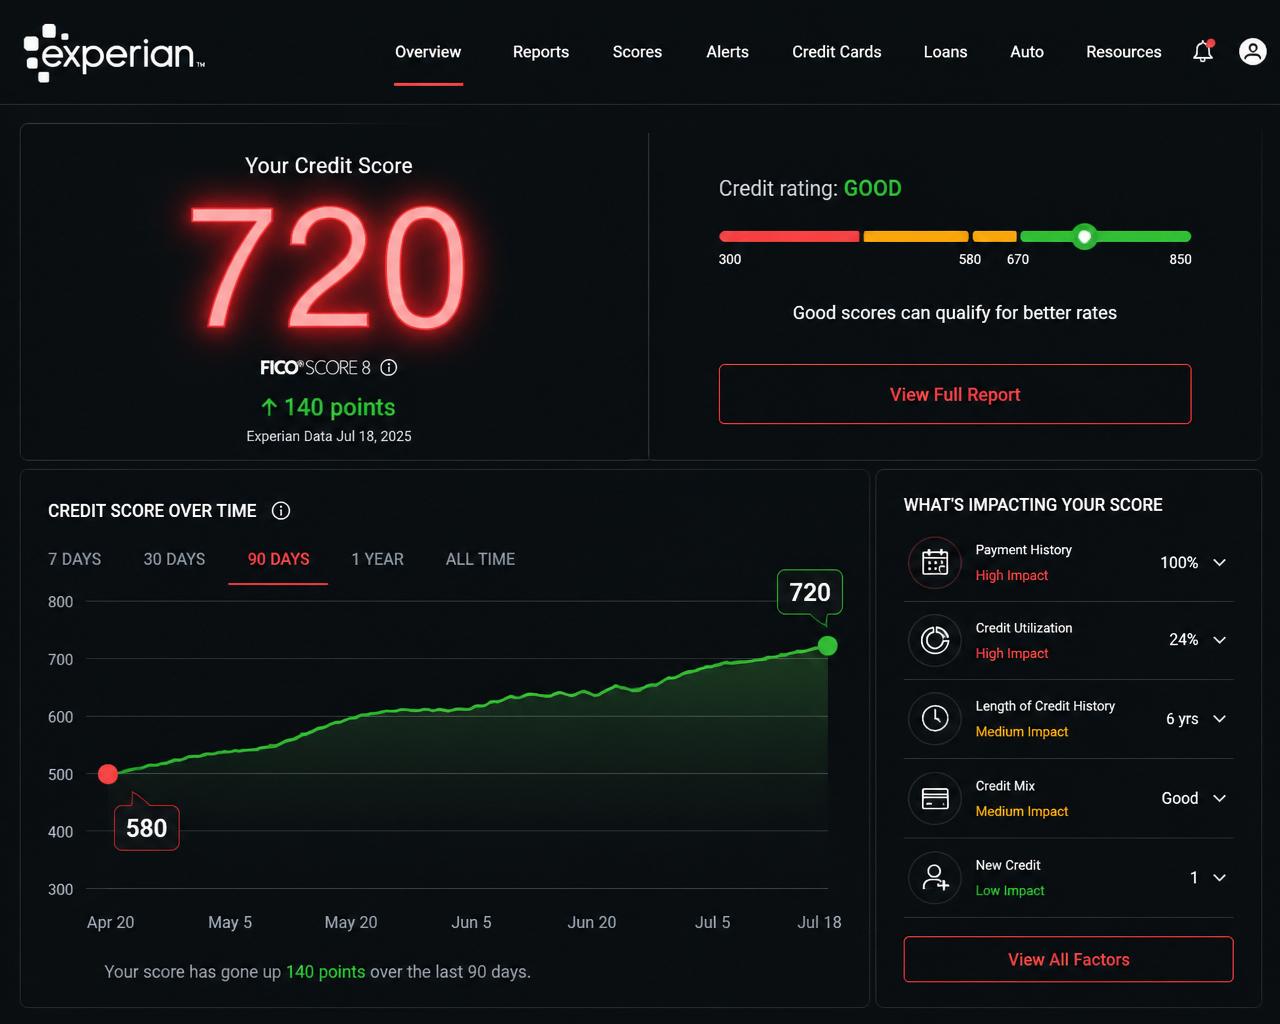Click the '850' scale label
Screen dimensions: 1280x1024
click(x=1180, y=259)
